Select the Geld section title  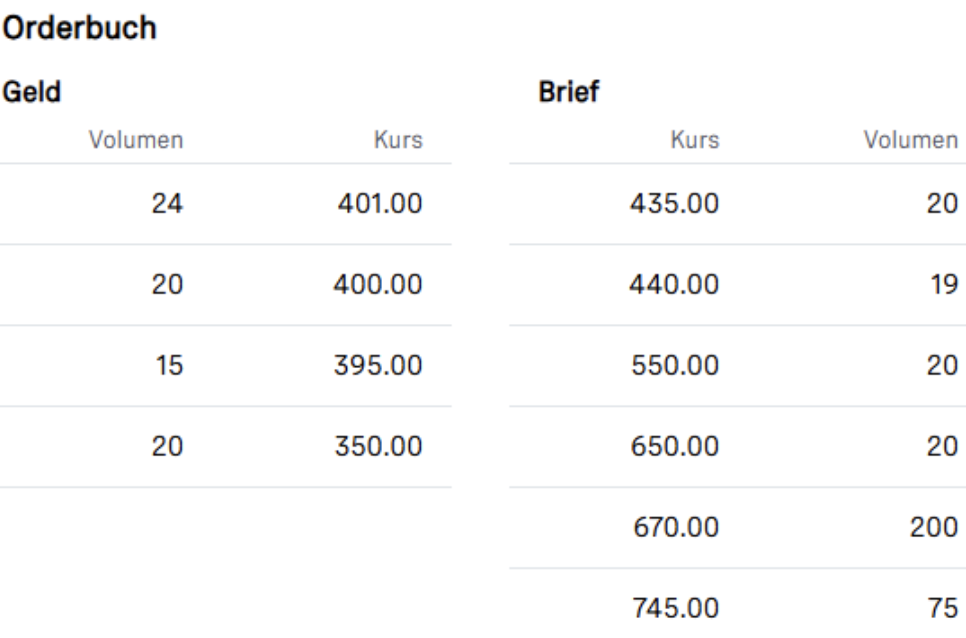pyautogui.click(x=31, y=92)
